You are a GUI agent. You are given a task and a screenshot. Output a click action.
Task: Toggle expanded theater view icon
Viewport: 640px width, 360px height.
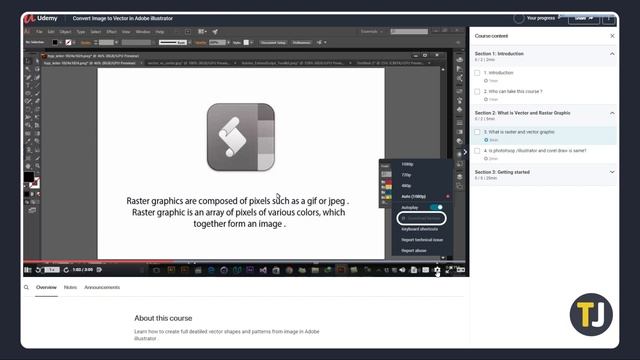coord(461,270)
